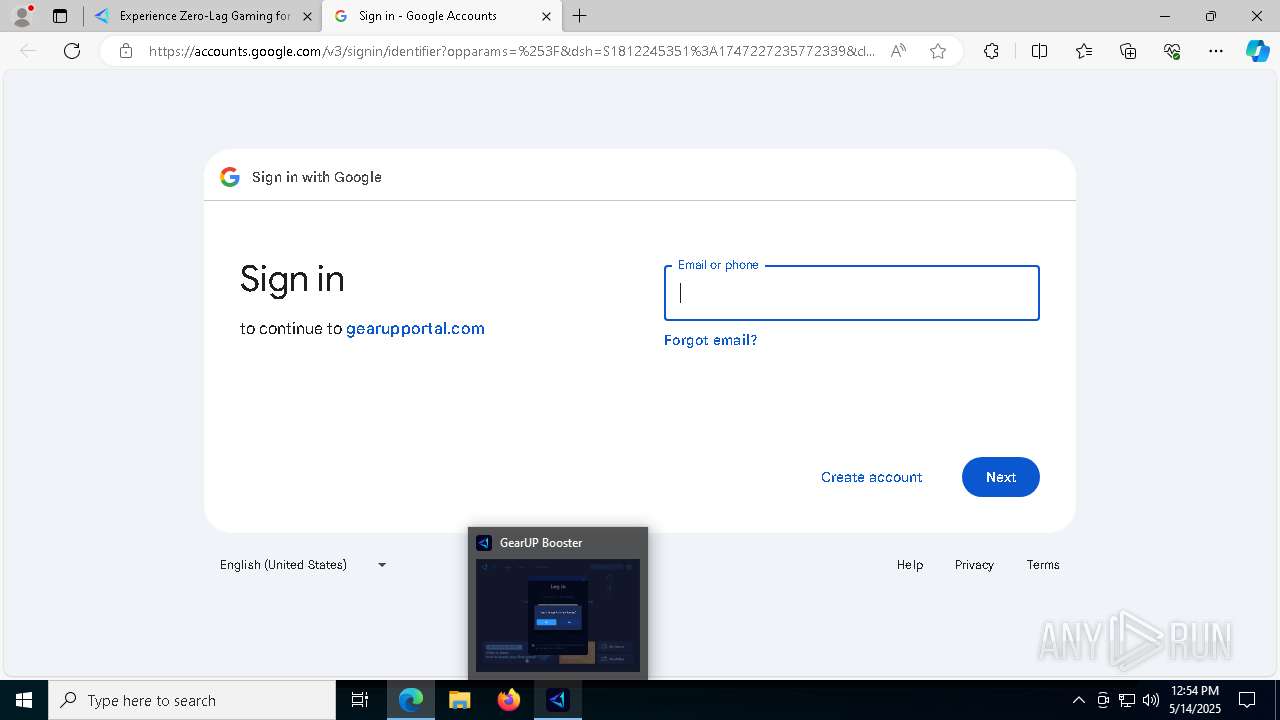
Task: Go back to previous page
Action: [x=28, y=51]
